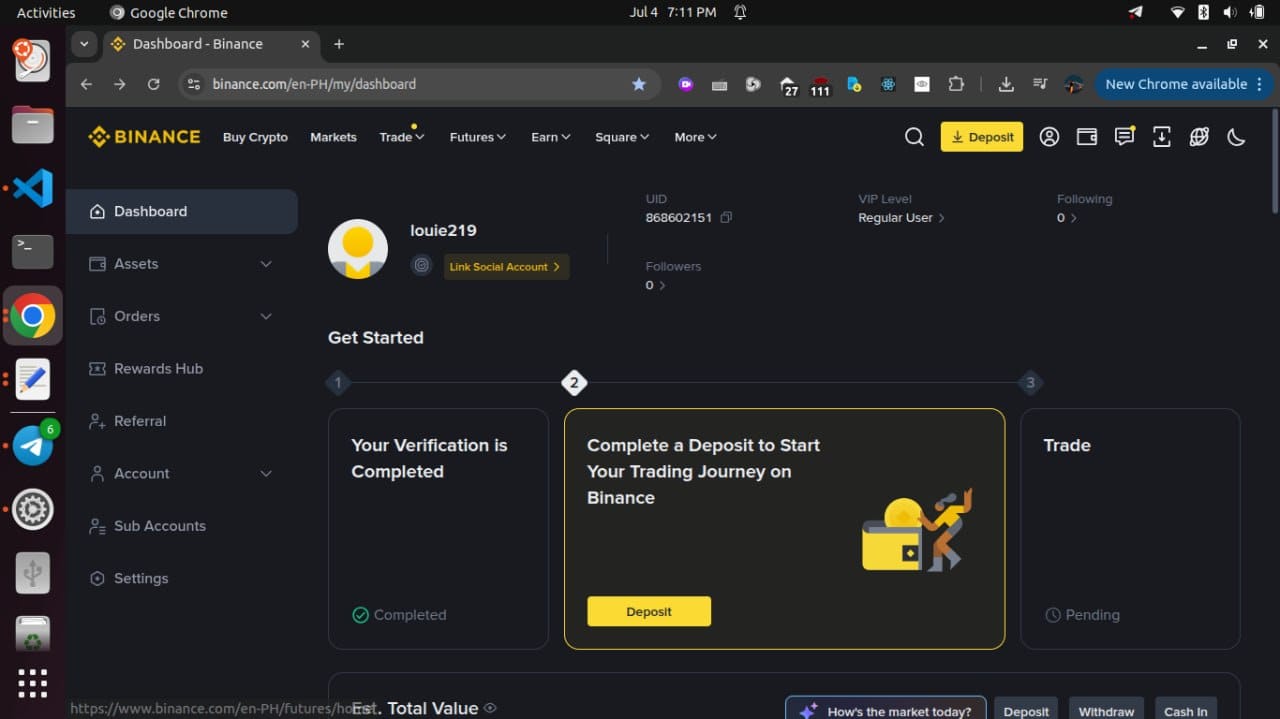Open the profile account icon in header
Viewport: 1280px width, 719px height.
[x=1049, y=137]
